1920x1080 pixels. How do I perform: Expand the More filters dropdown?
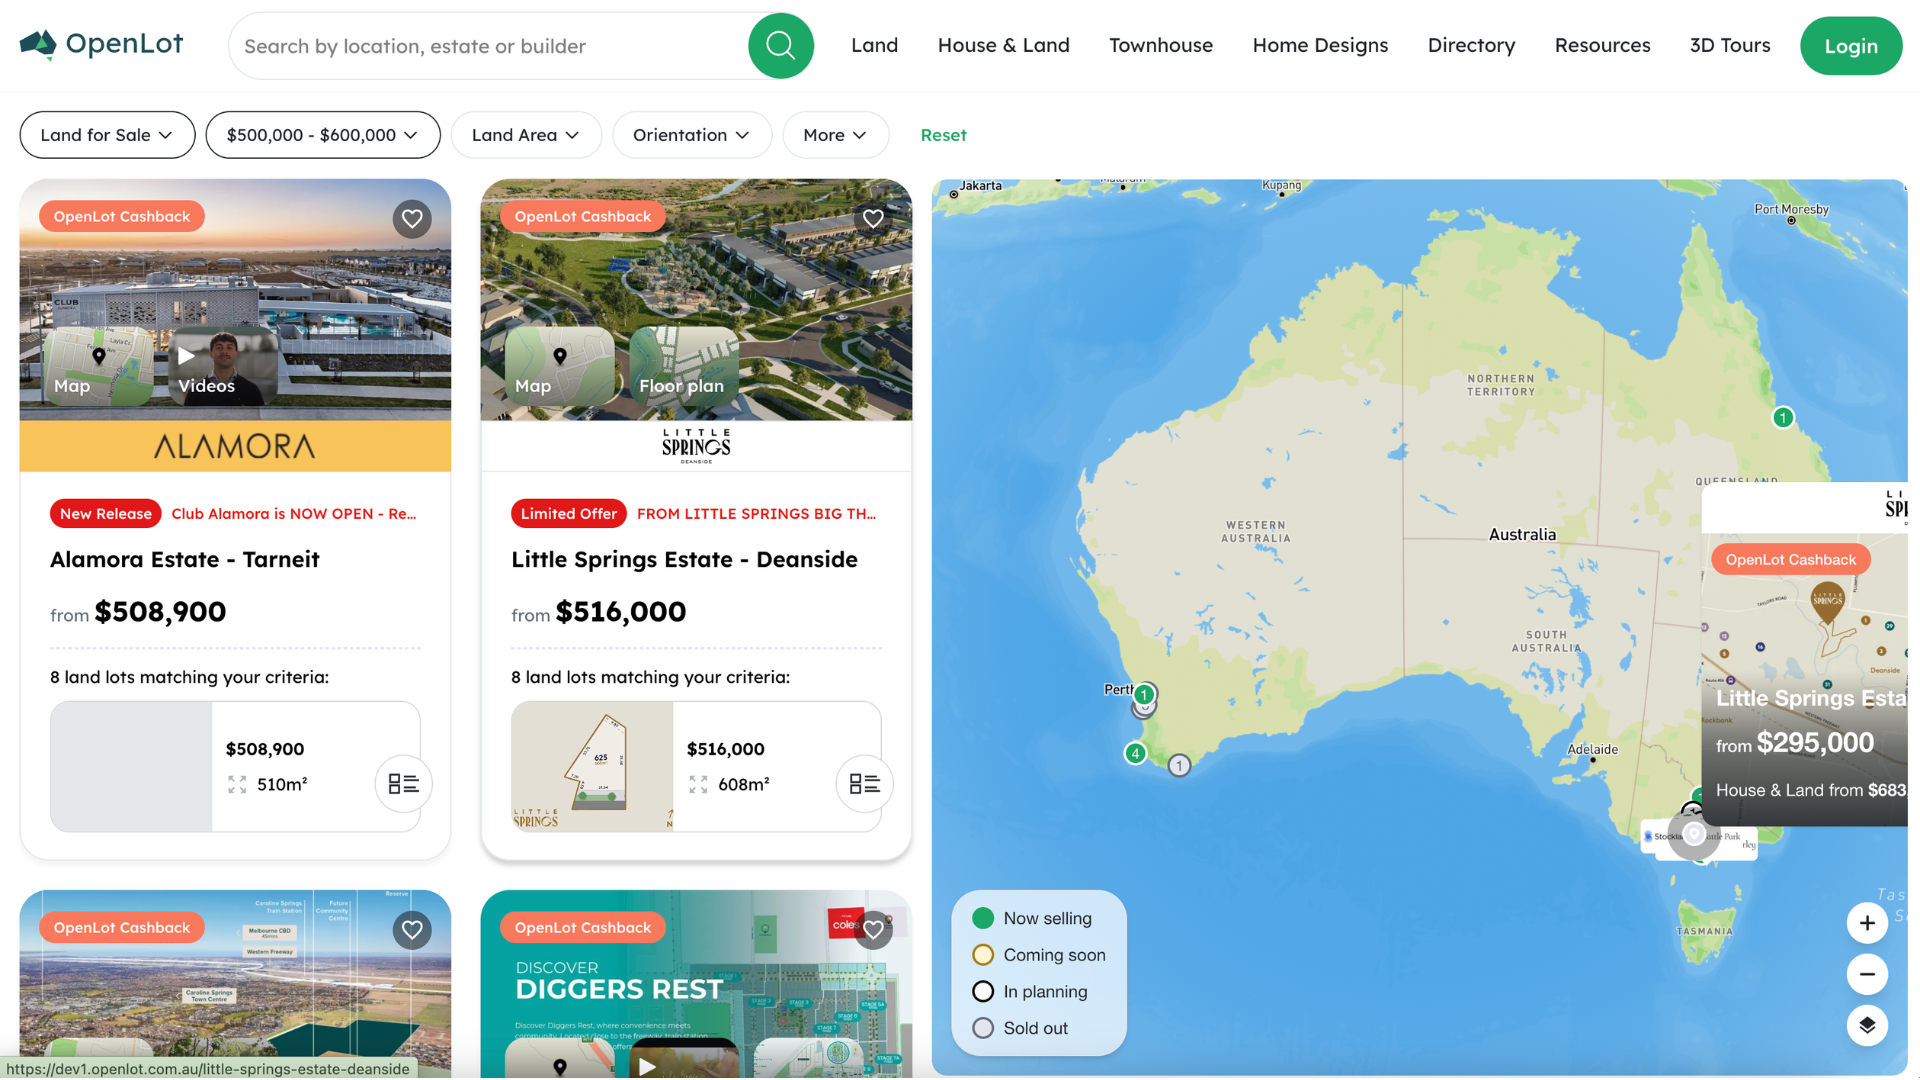click(x=835, y=135)
